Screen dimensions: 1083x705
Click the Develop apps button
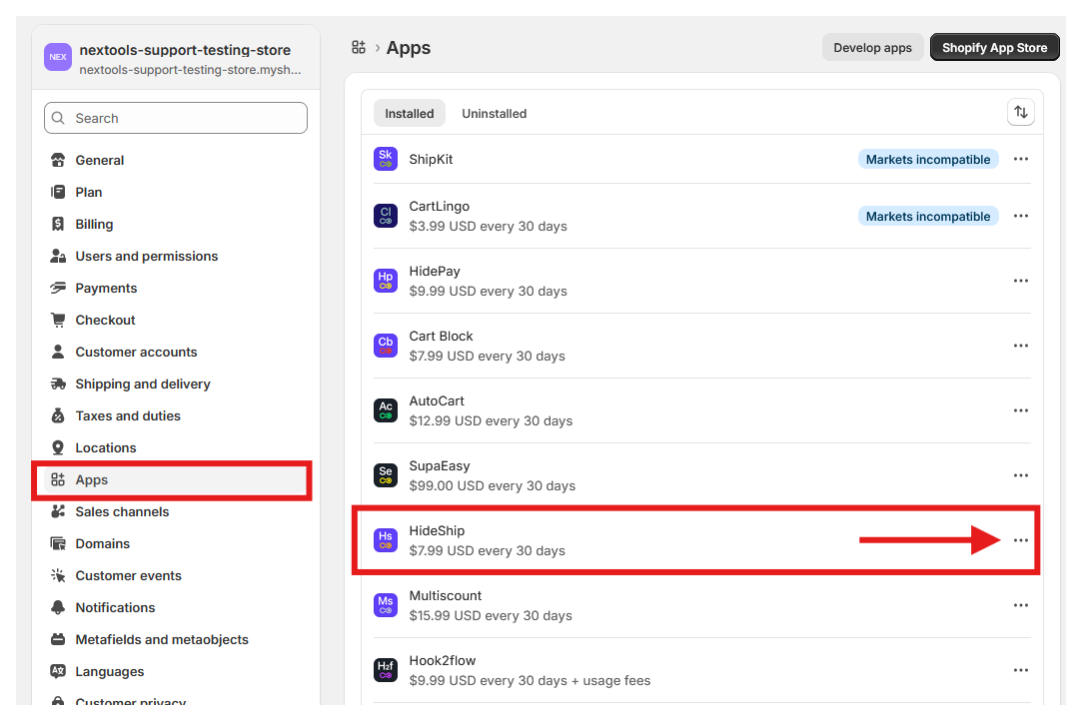(872, 48)
